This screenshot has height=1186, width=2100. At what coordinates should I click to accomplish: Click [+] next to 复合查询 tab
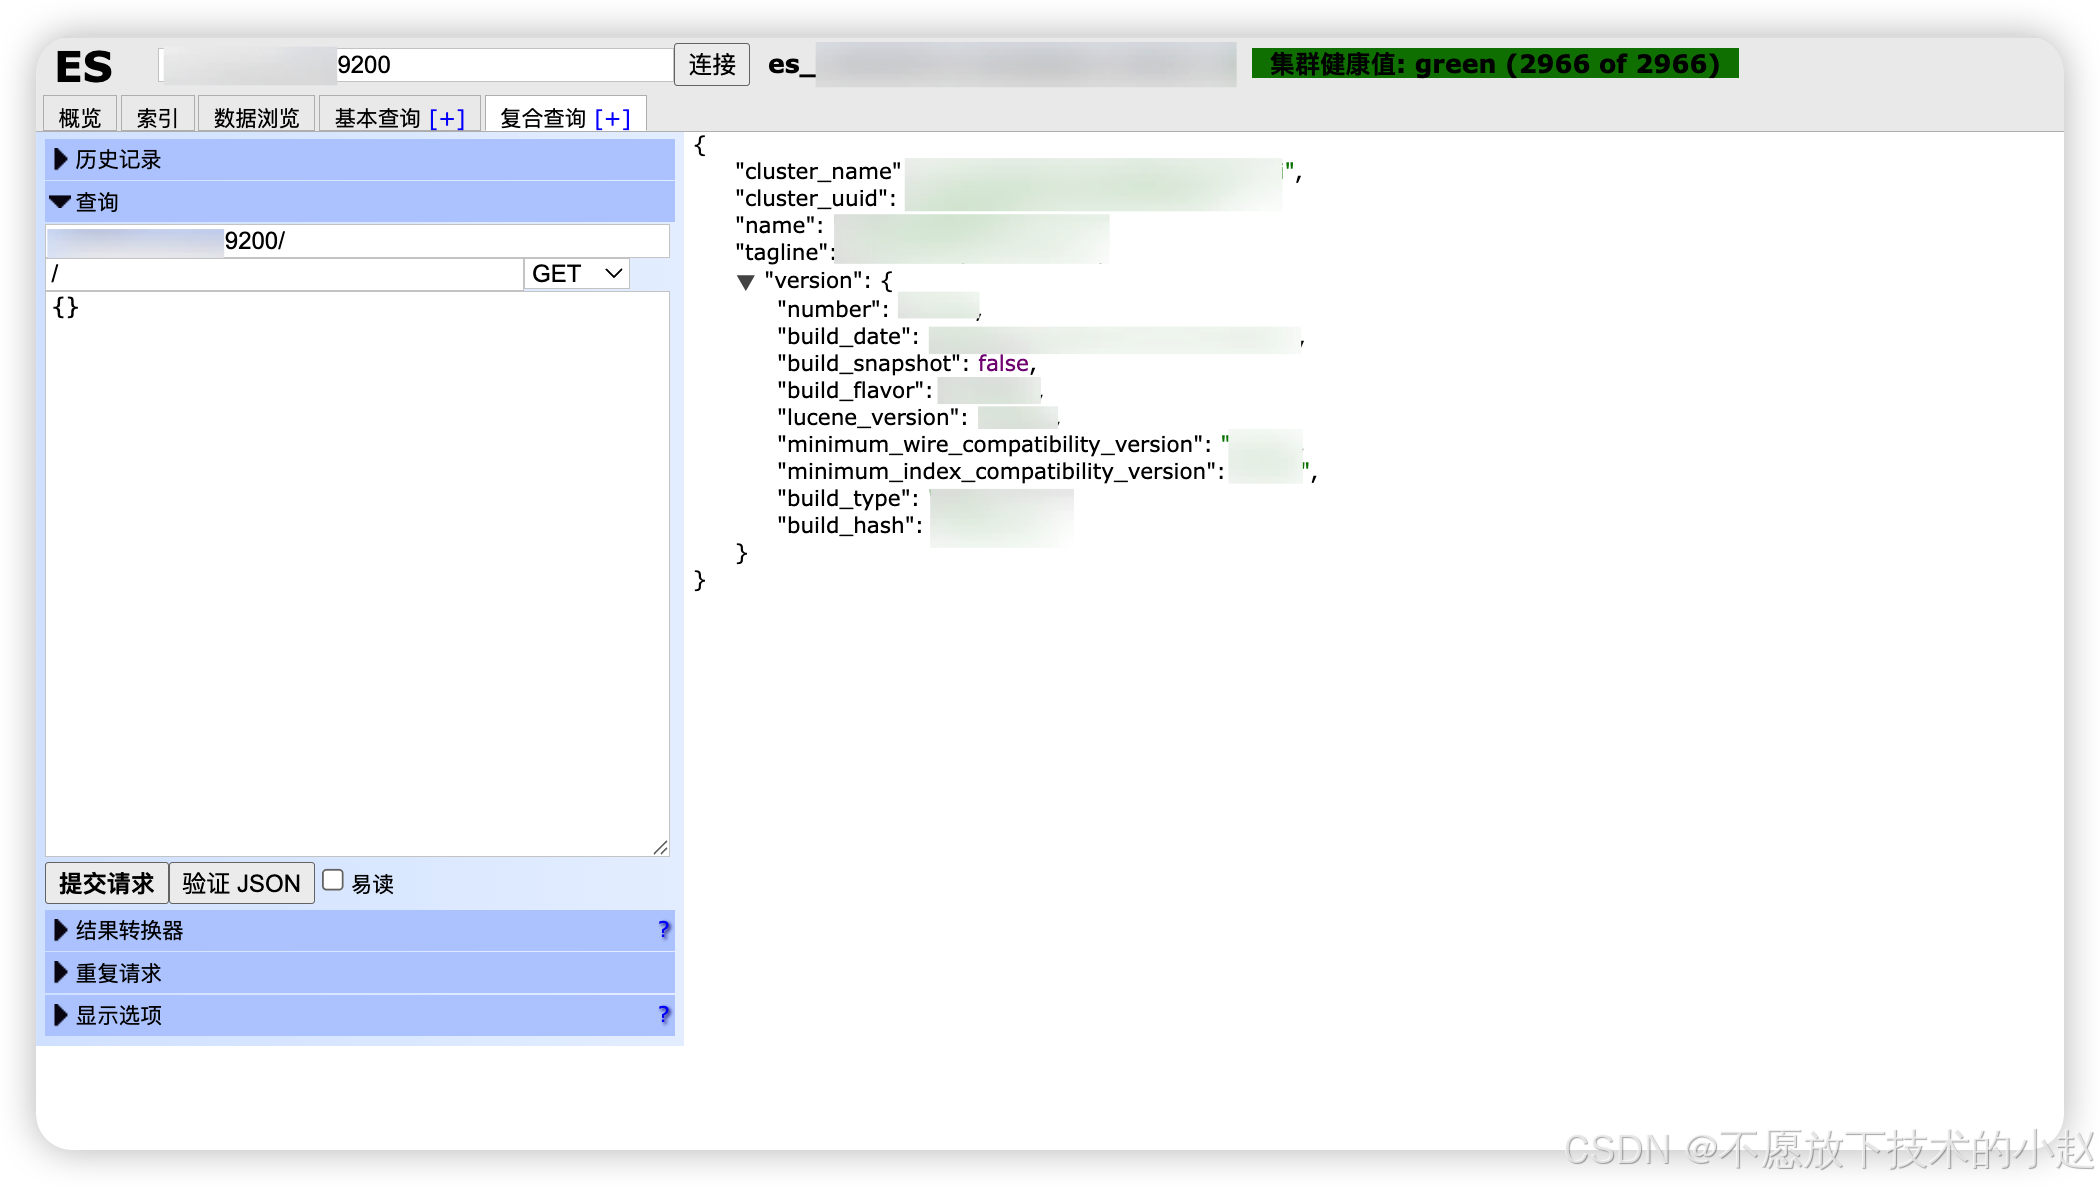coord(612,119)
